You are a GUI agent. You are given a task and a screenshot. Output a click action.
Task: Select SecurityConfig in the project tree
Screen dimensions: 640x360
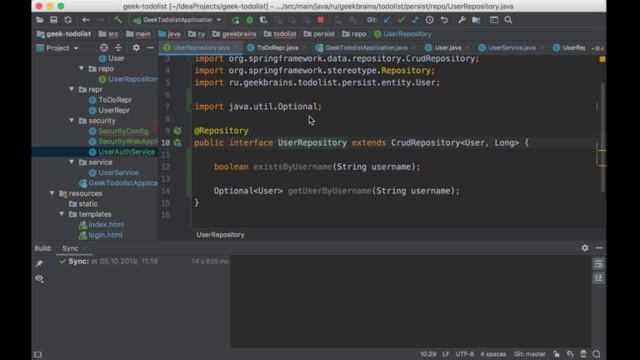123,131
